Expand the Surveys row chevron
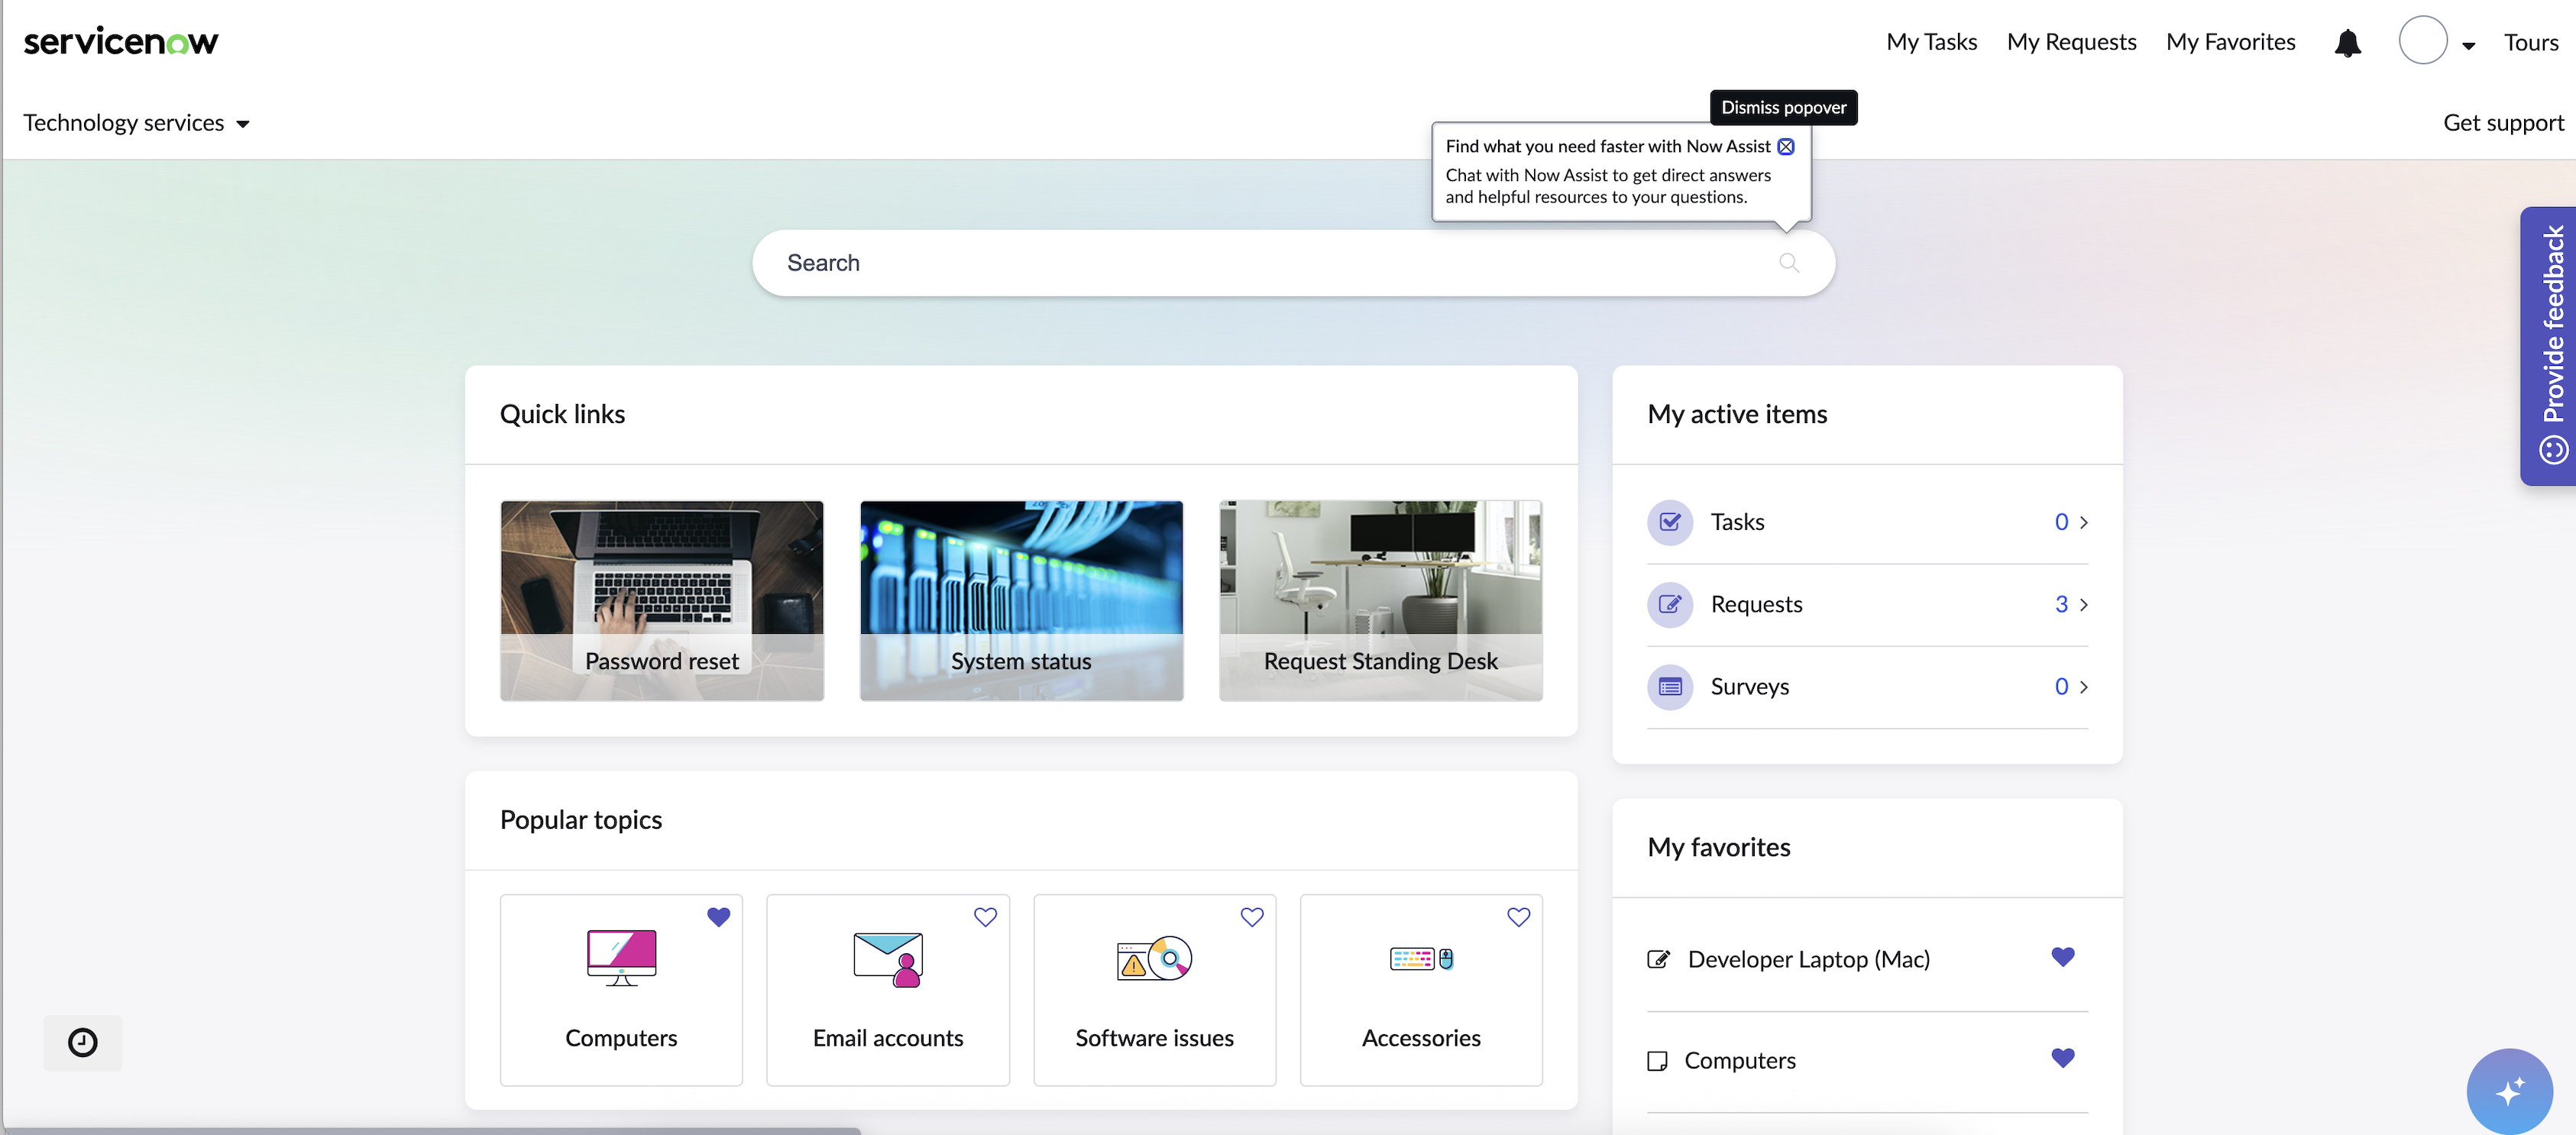Screen dimensions: 2576x1135 [x=2083, y=687]
